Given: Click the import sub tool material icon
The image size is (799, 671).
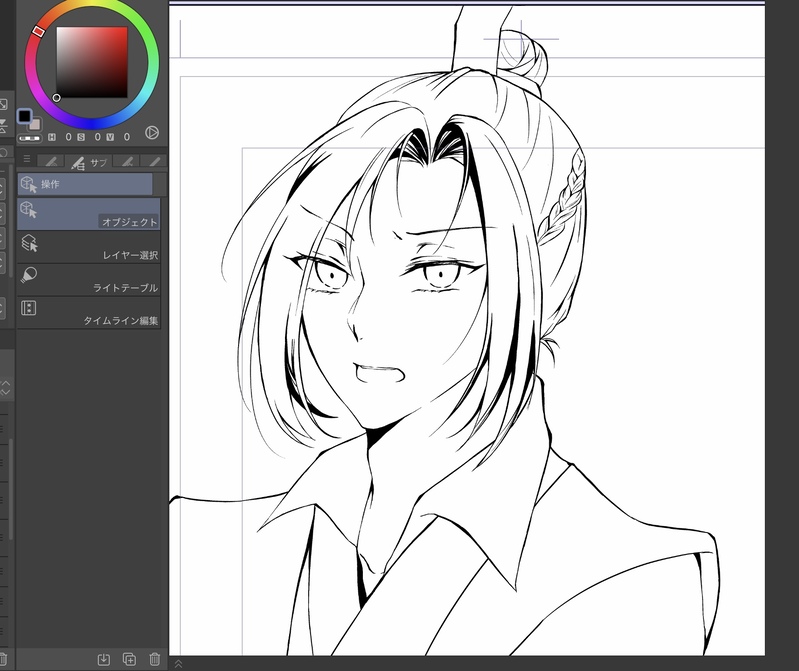Looking at the screenshot, I should pos(104,659).
